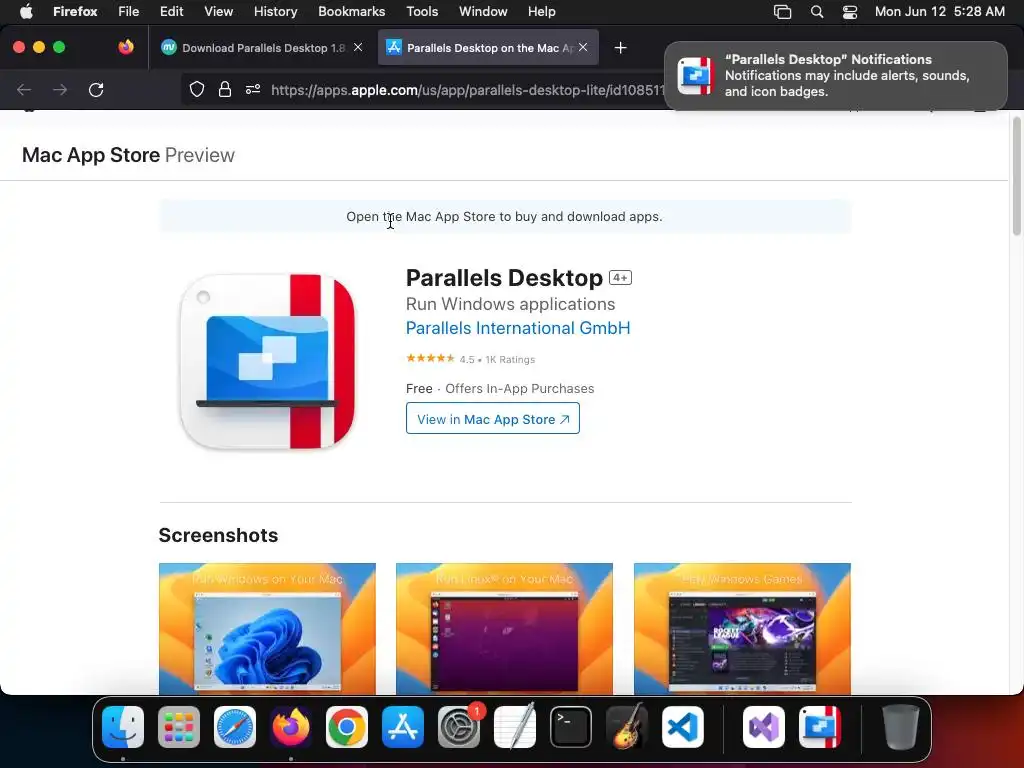Click the tracking protection shield icon
This screenshot has height=768, width=1024.
tap(197, 89)
